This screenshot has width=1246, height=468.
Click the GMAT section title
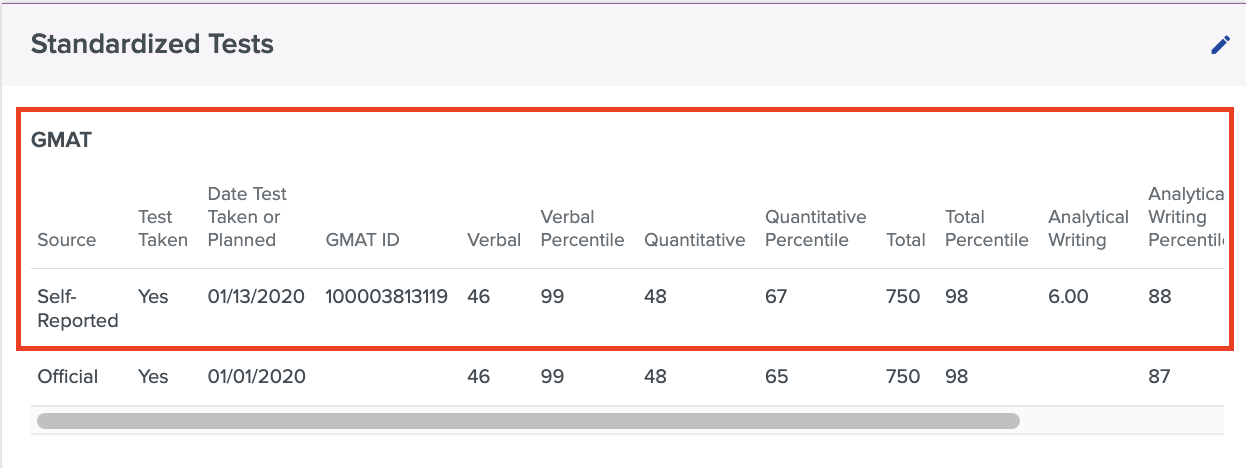(62, 140)
